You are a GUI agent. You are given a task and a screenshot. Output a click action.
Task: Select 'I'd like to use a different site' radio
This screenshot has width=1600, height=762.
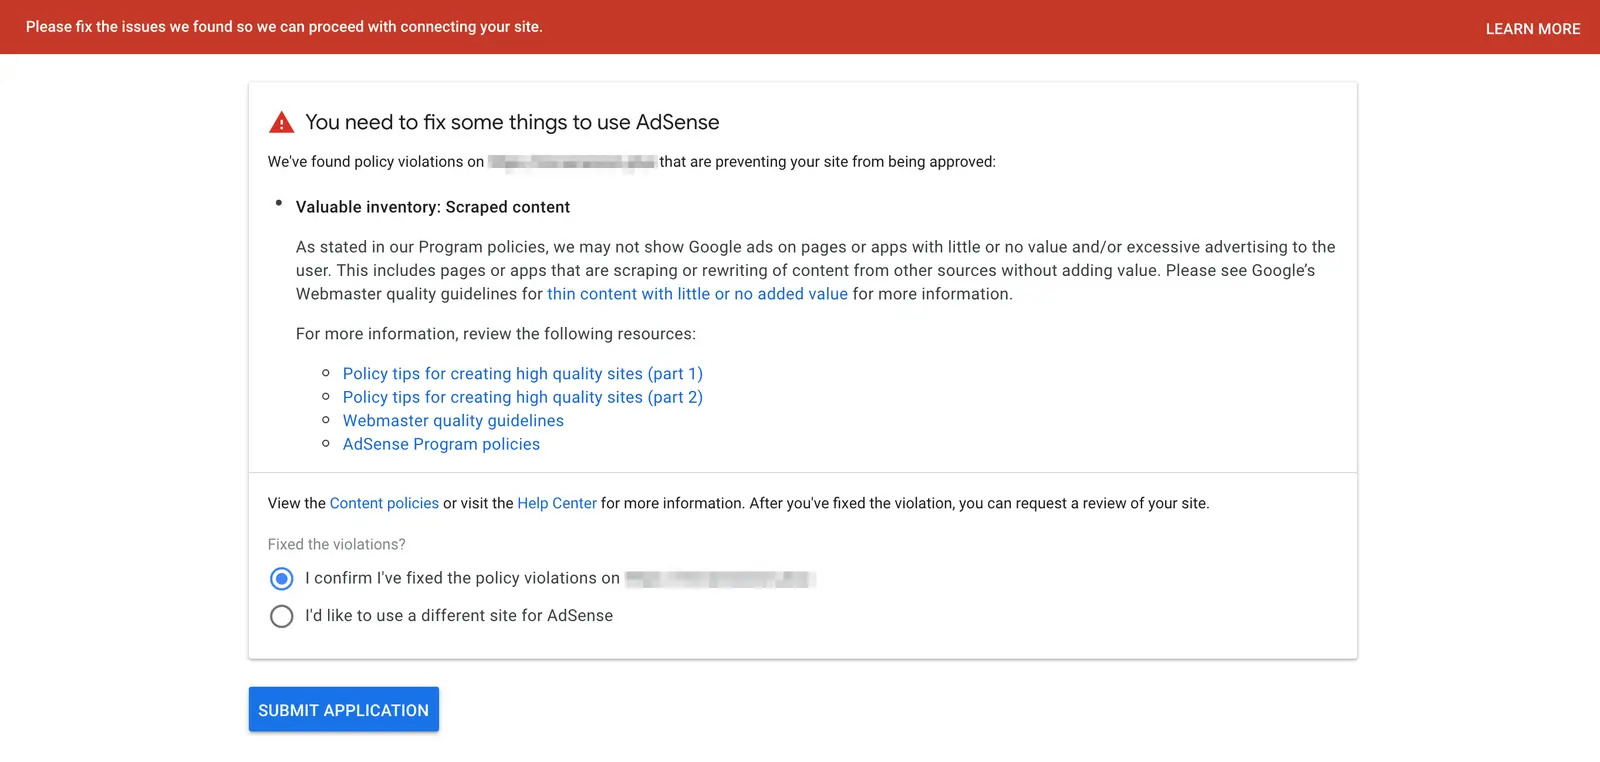click(282, 616)
